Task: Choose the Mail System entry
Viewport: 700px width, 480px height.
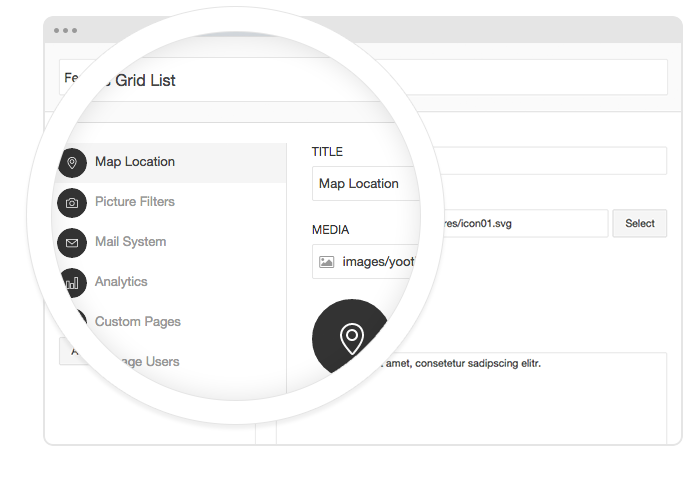Action: tap(131, 242)
